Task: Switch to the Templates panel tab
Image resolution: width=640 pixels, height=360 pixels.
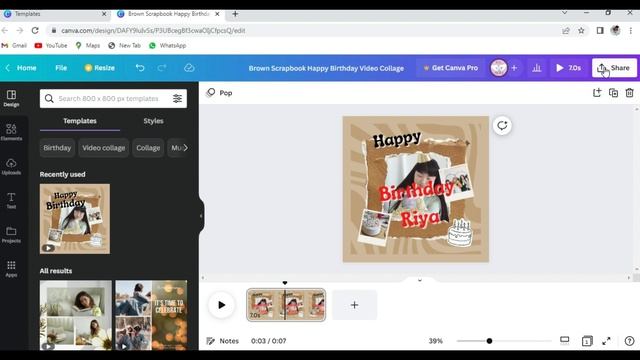Action: (80, 121)
